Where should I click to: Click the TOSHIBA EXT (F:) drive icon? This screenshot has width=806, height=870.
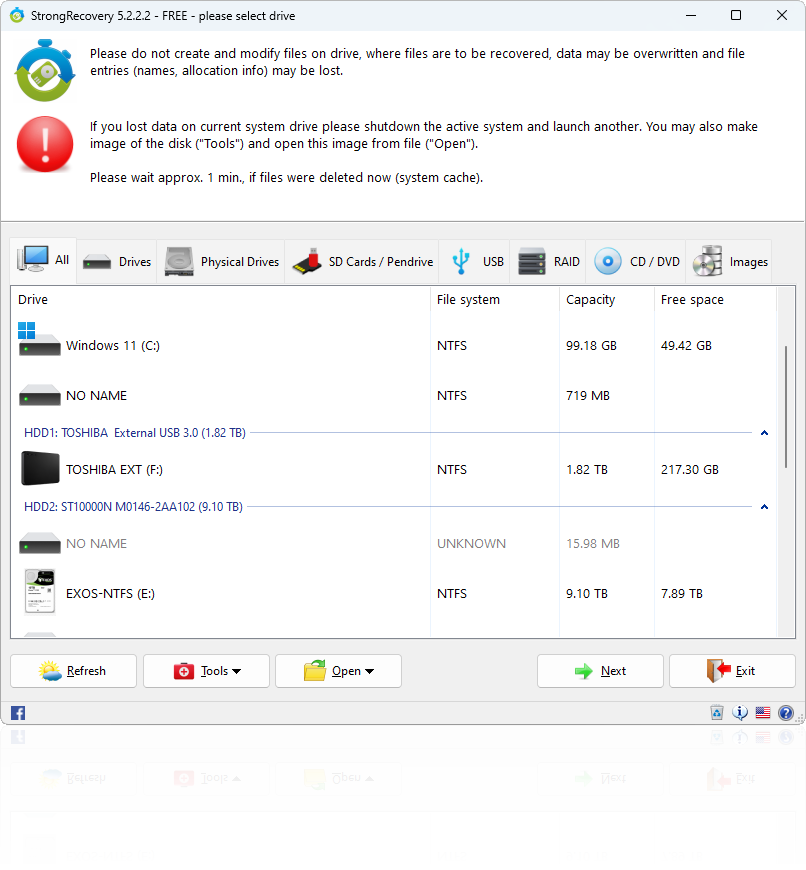click(40, 469)
